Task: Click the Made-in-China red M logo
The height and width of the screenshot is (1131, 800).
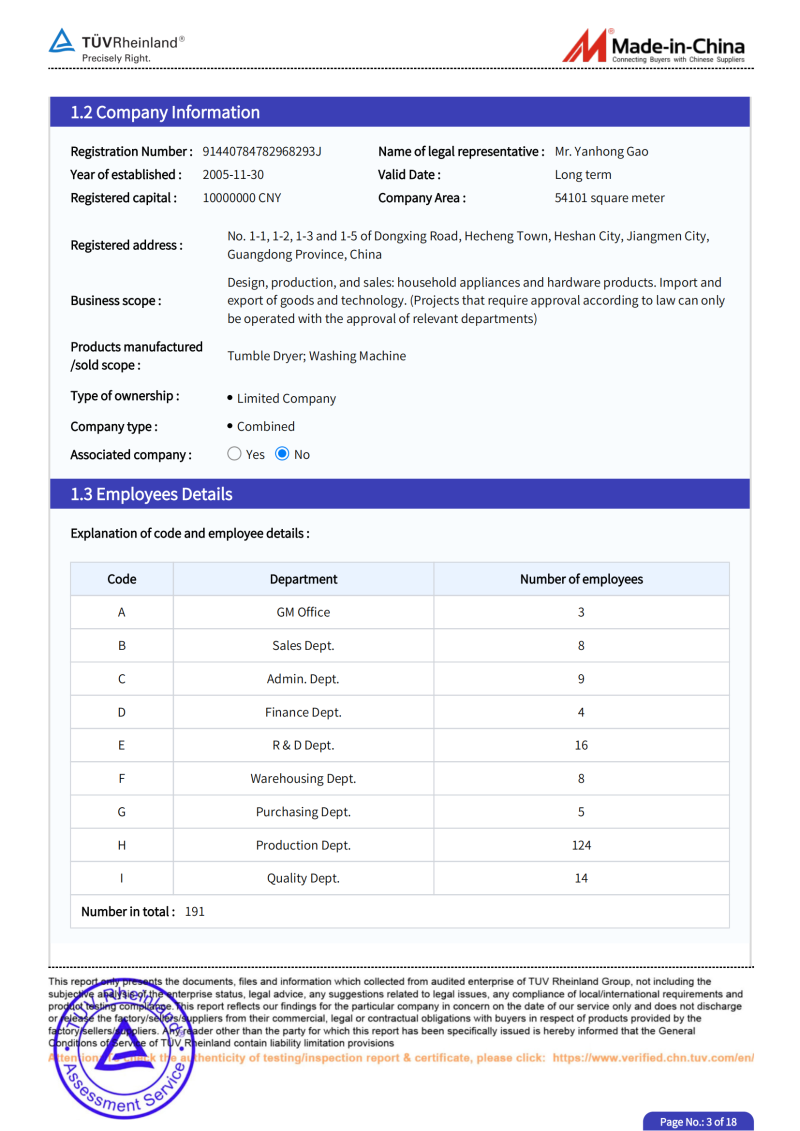Action: tap(585, 46)
